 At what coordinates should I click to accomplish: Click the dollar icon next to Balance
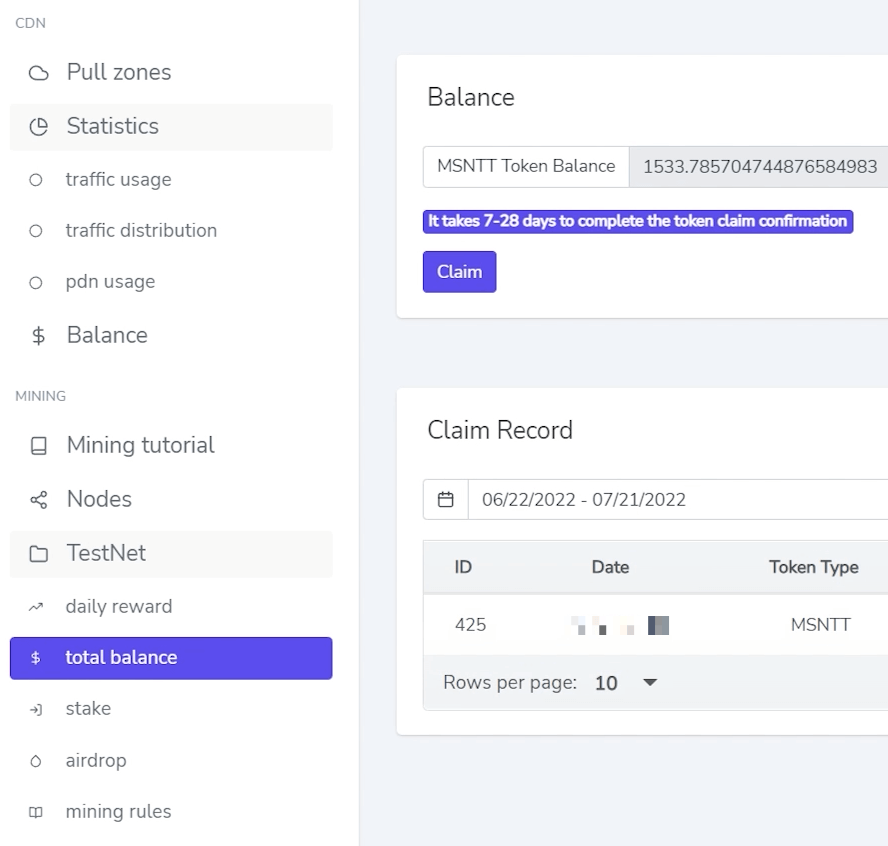pos(39,336)
